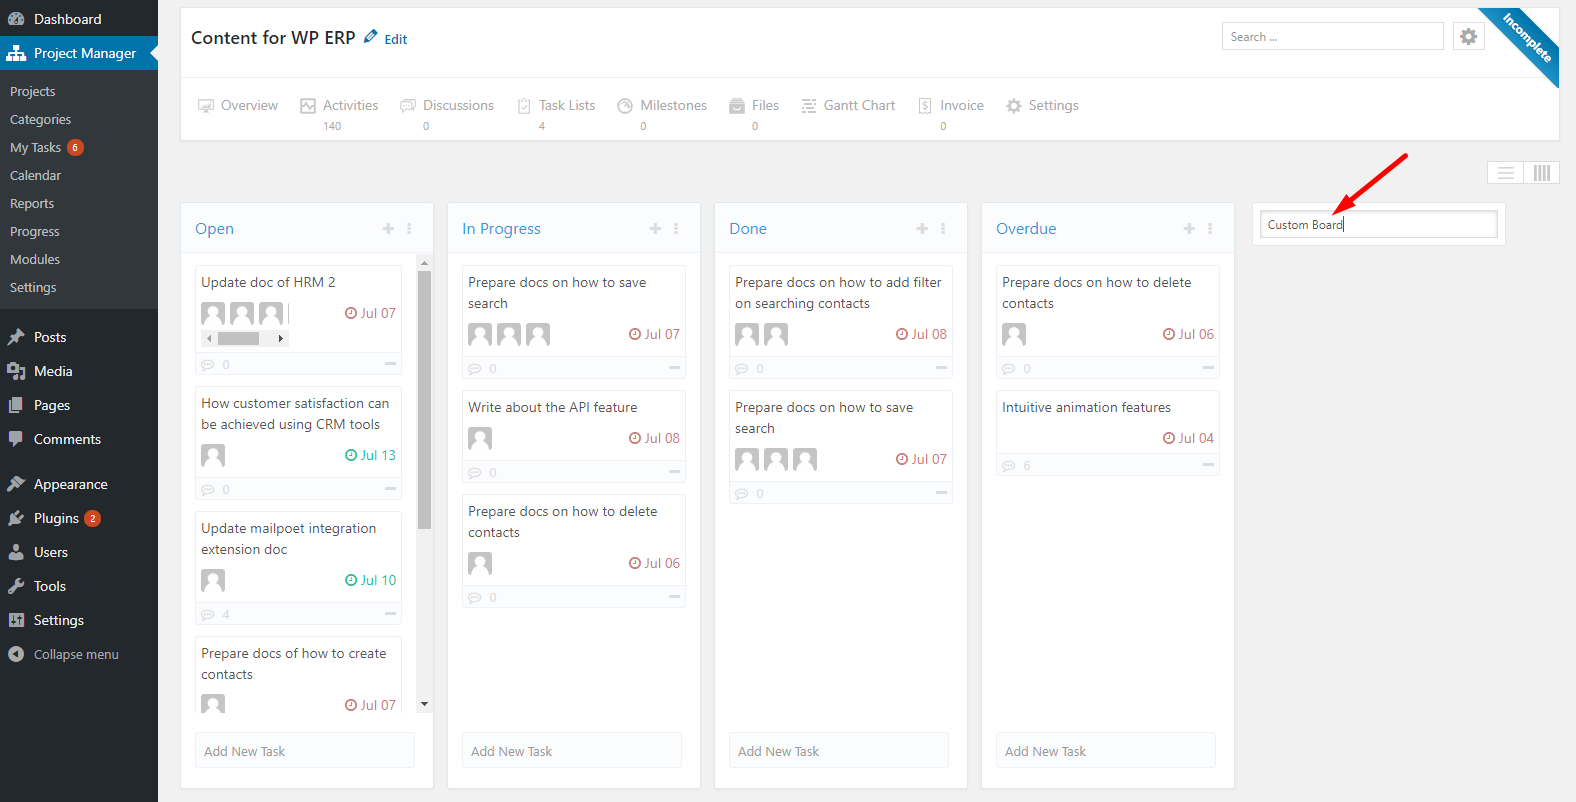Switch to kanban board view icon

[x=1542, y=173]
